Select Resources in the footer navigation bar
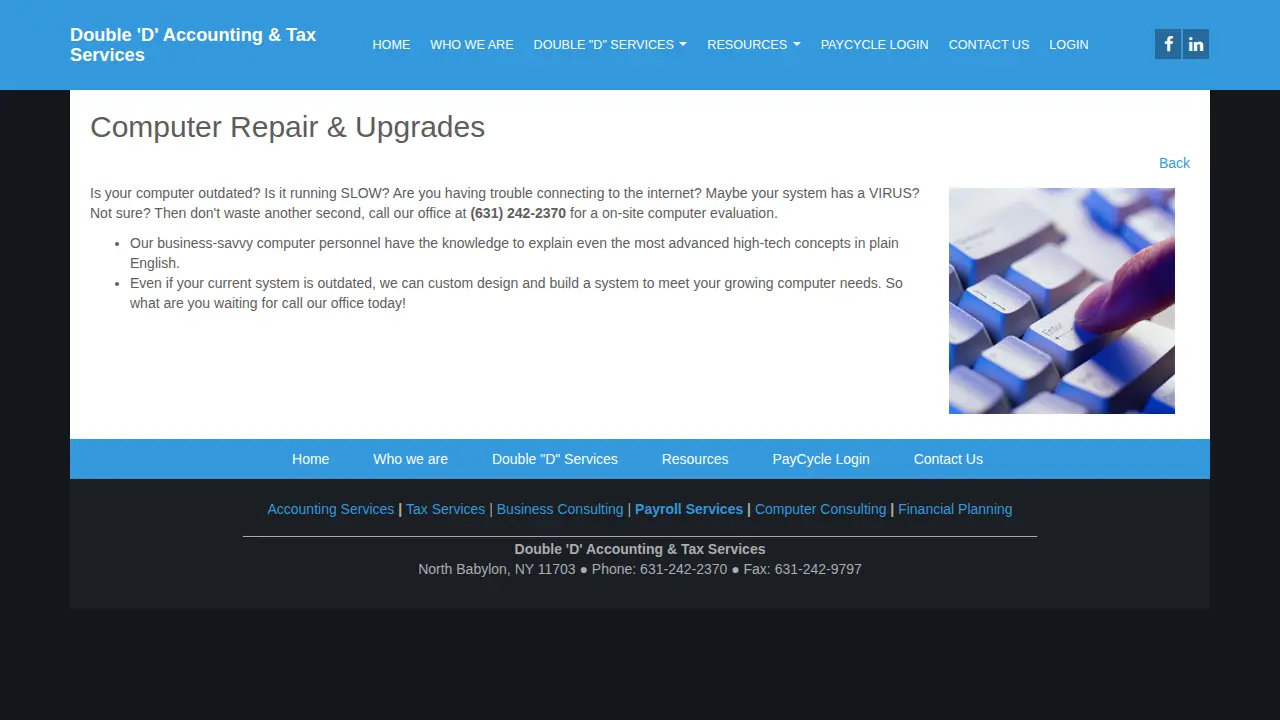The width and height of the screenshot is (1280, 720). [695, 459]
